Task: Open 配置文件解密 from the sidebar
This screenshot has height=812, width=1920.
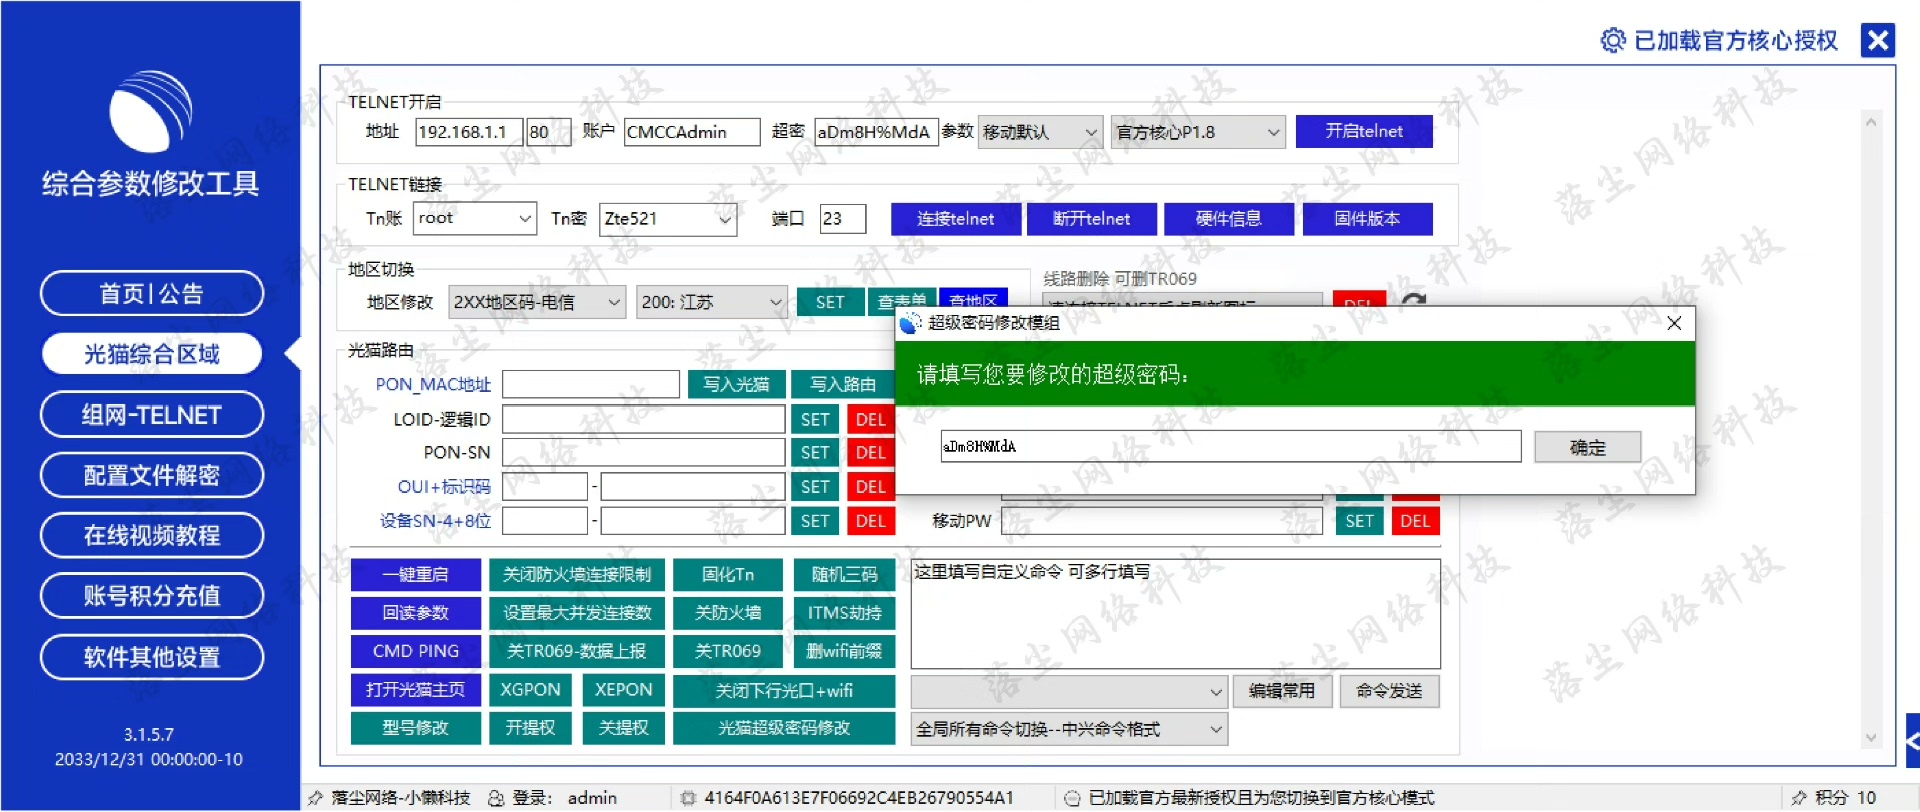Action: [152, 475]
